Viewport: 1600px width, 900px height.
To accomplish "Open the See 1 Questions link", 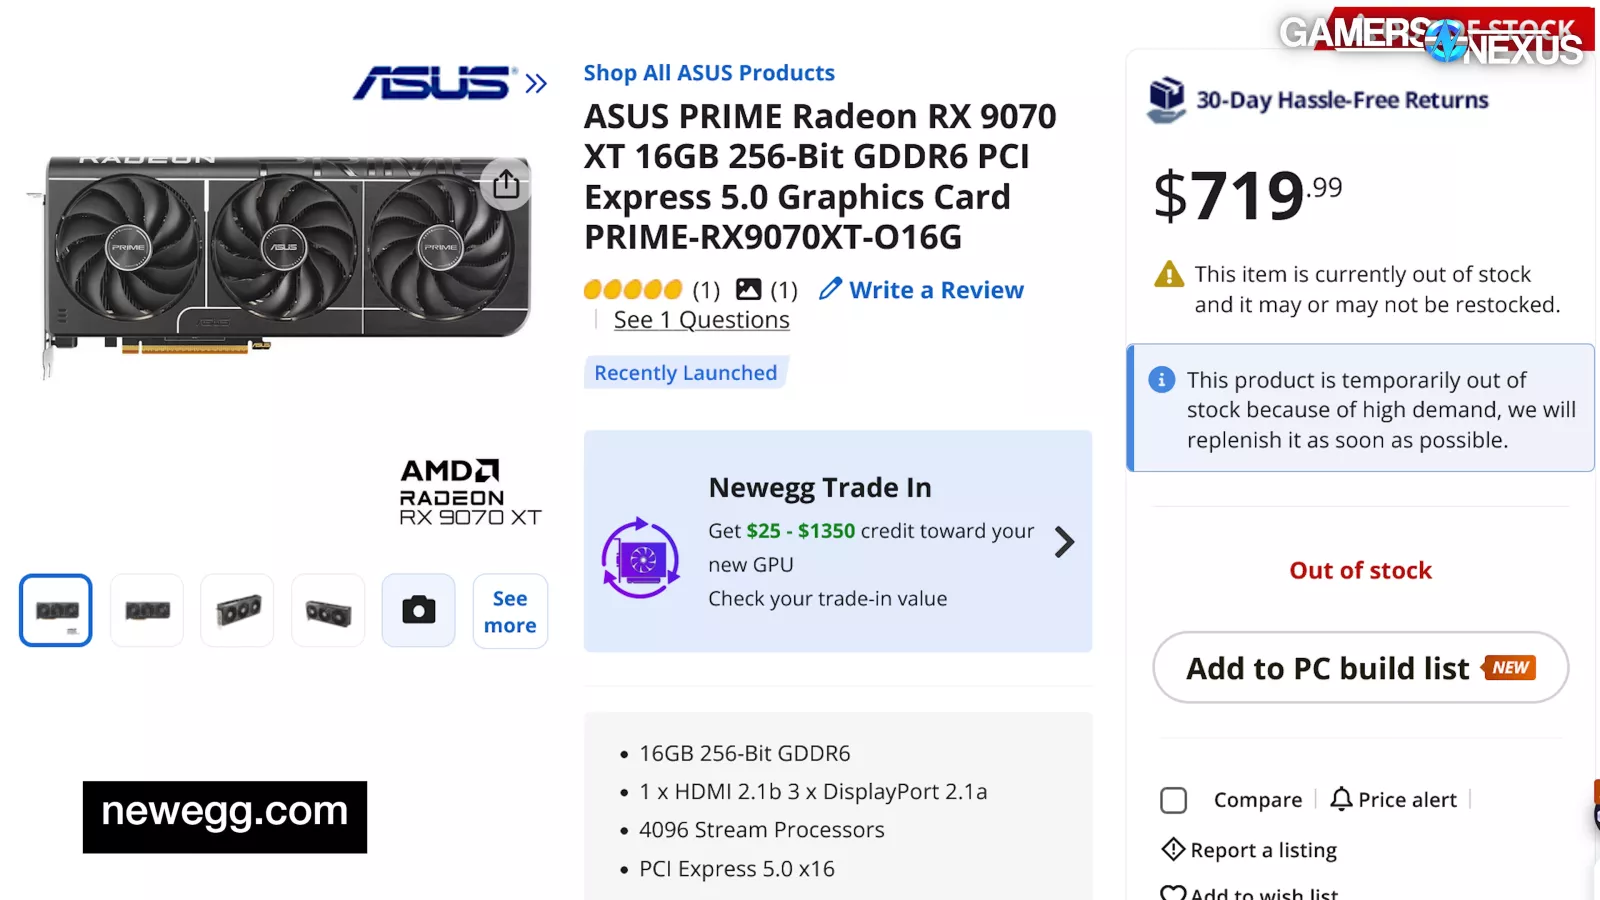I will tap(701, 320).
